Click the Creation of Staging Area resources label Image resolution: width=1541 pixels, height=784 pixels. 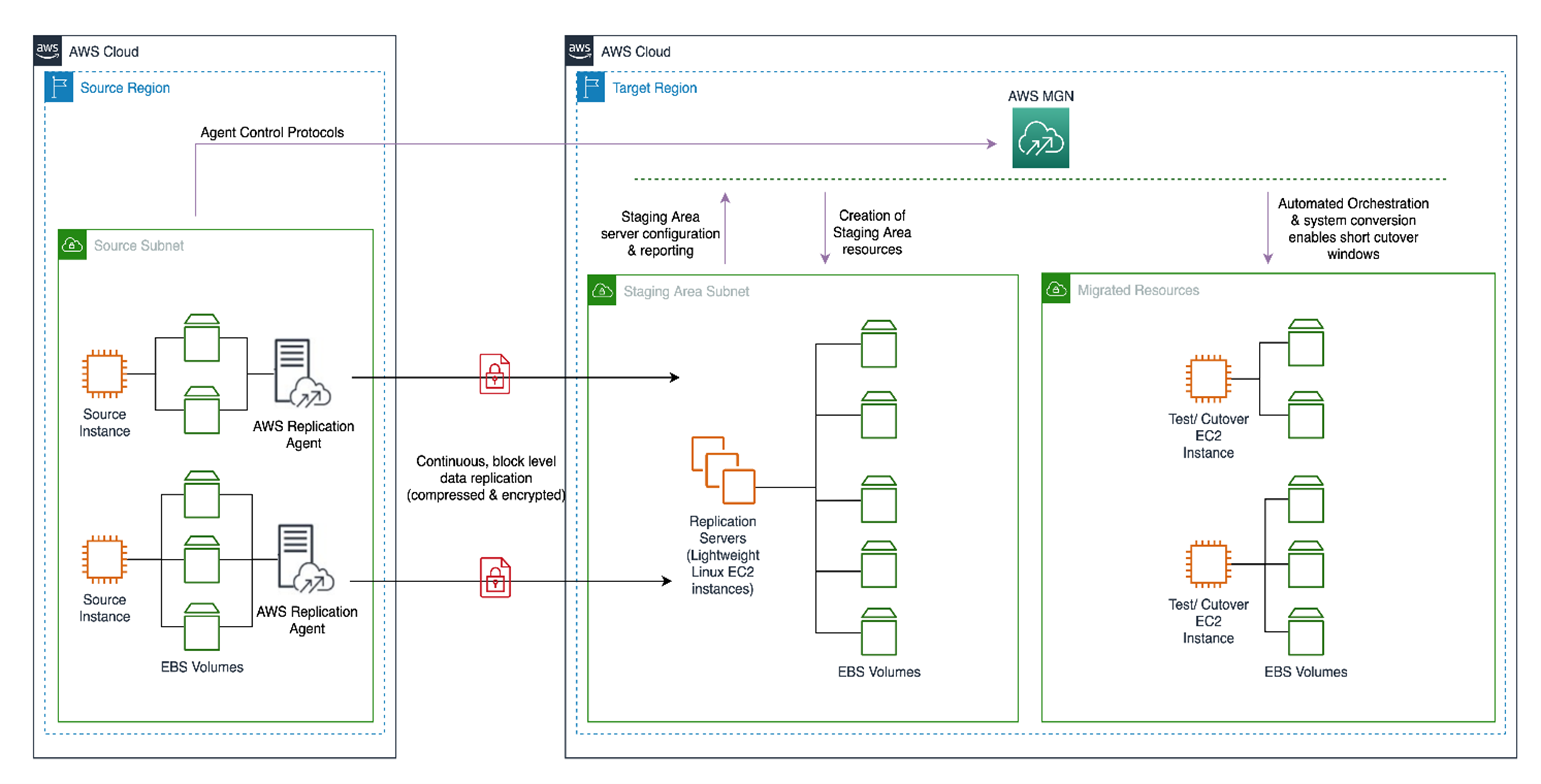coord(871,232)
